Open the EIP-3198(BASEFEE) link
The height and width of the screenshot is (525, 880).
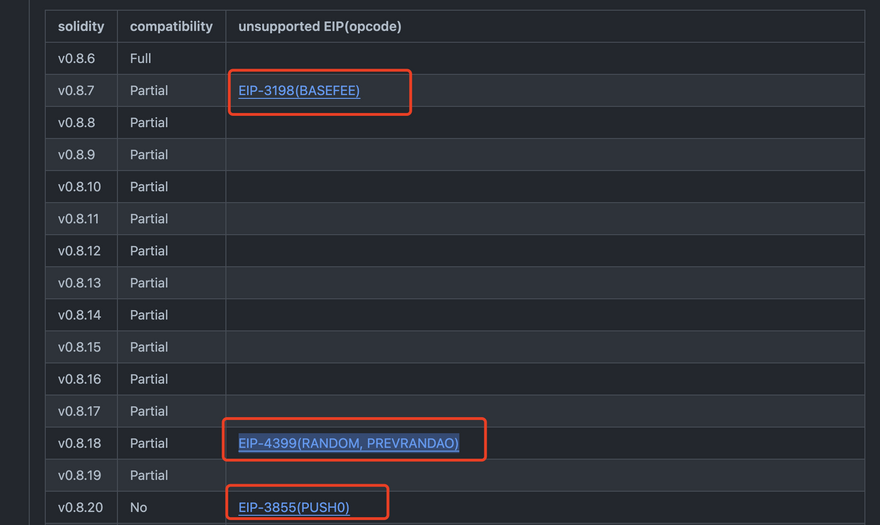tap(299, 91)
